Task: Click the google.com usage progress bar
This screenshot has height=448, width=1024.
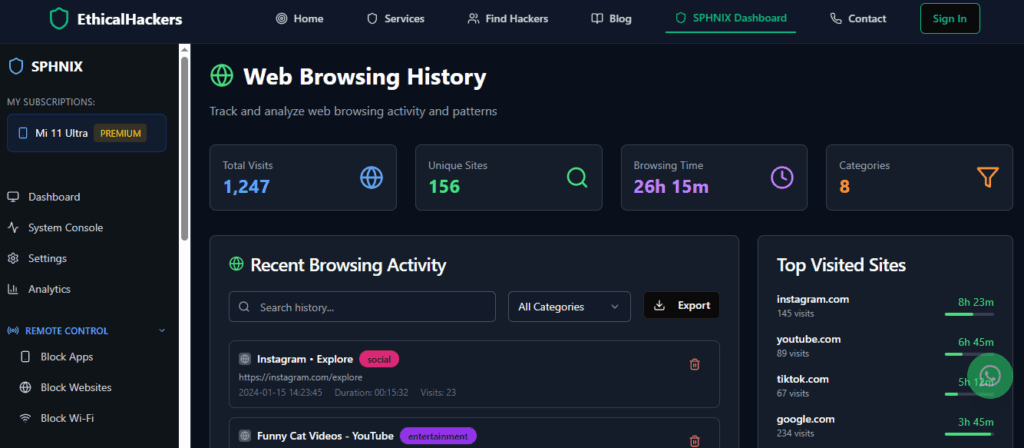Action: (969, 434)
